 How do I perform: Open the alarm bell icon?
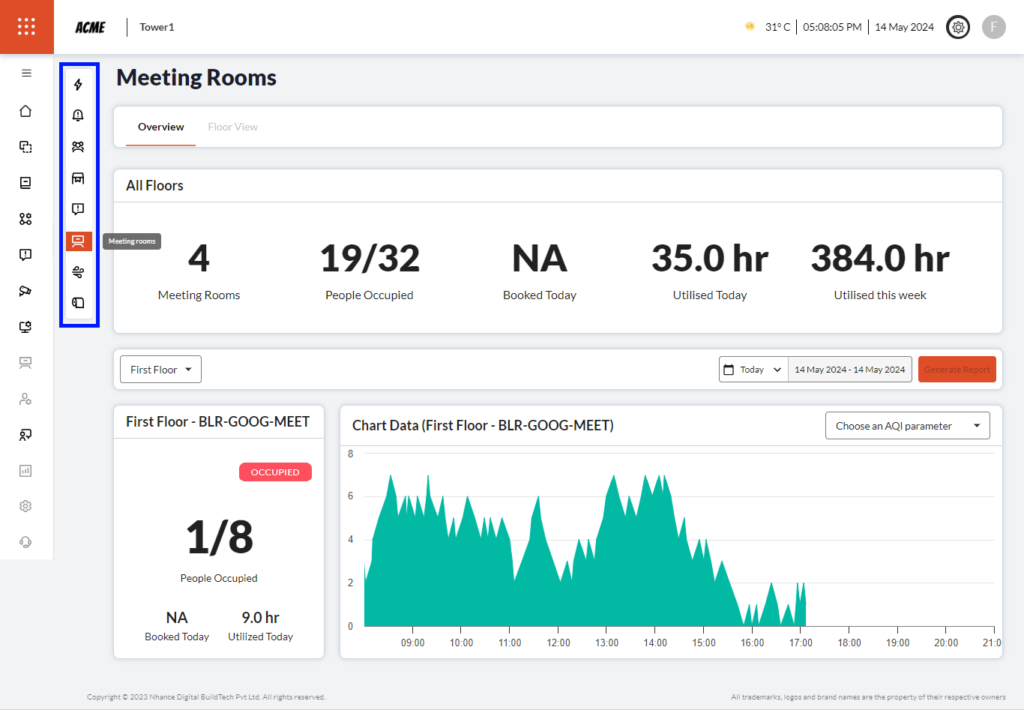[x=78, y=116]
